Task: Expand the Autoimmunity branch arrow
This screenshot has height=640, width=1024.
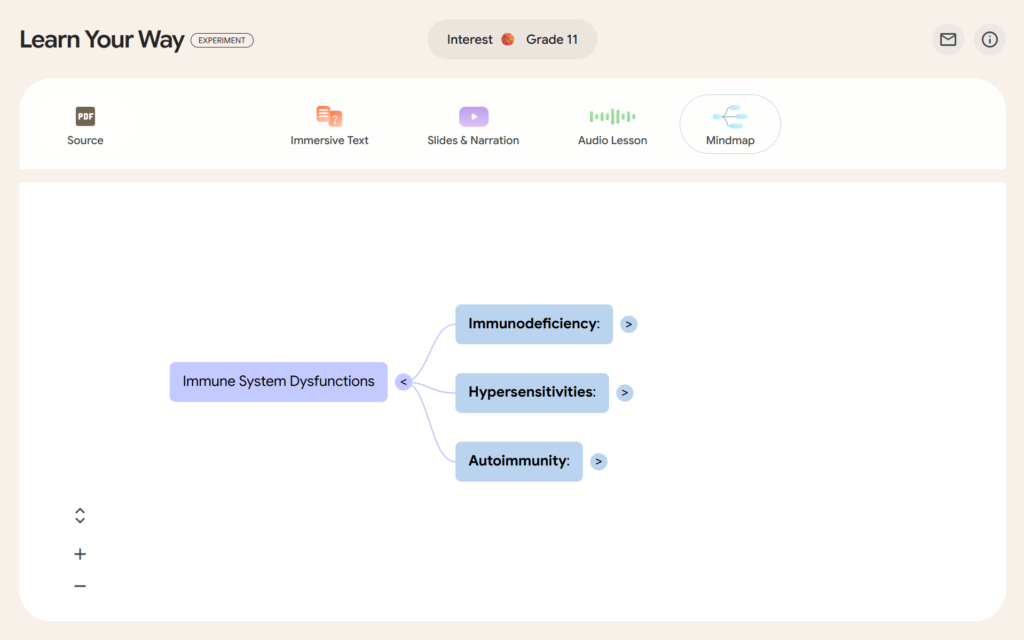Action: pyautogui.click(x=598, y=462)
